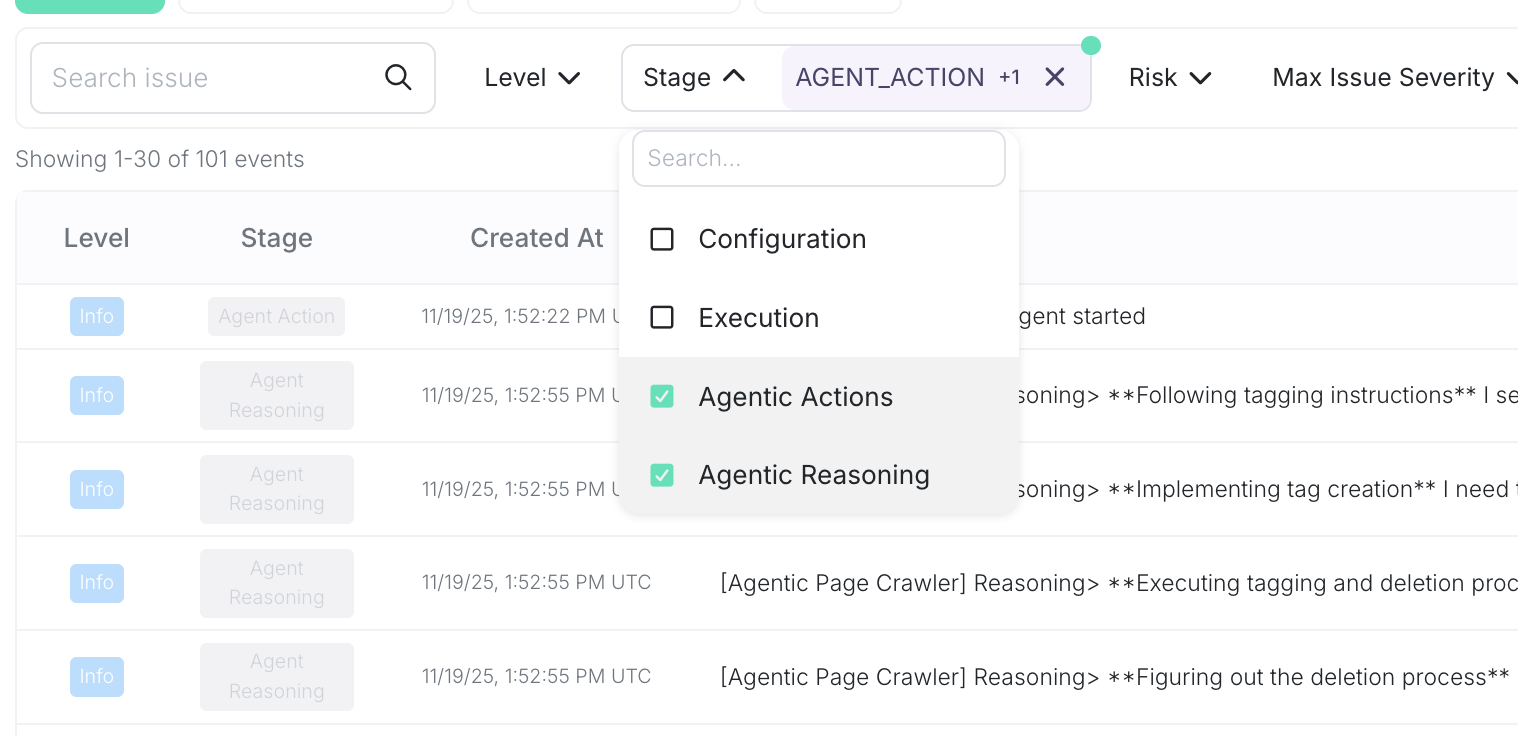The image size is (1518, 736).
Task: Click the Agent Reasoning badge on second row
Action: [x=276, y=395]
